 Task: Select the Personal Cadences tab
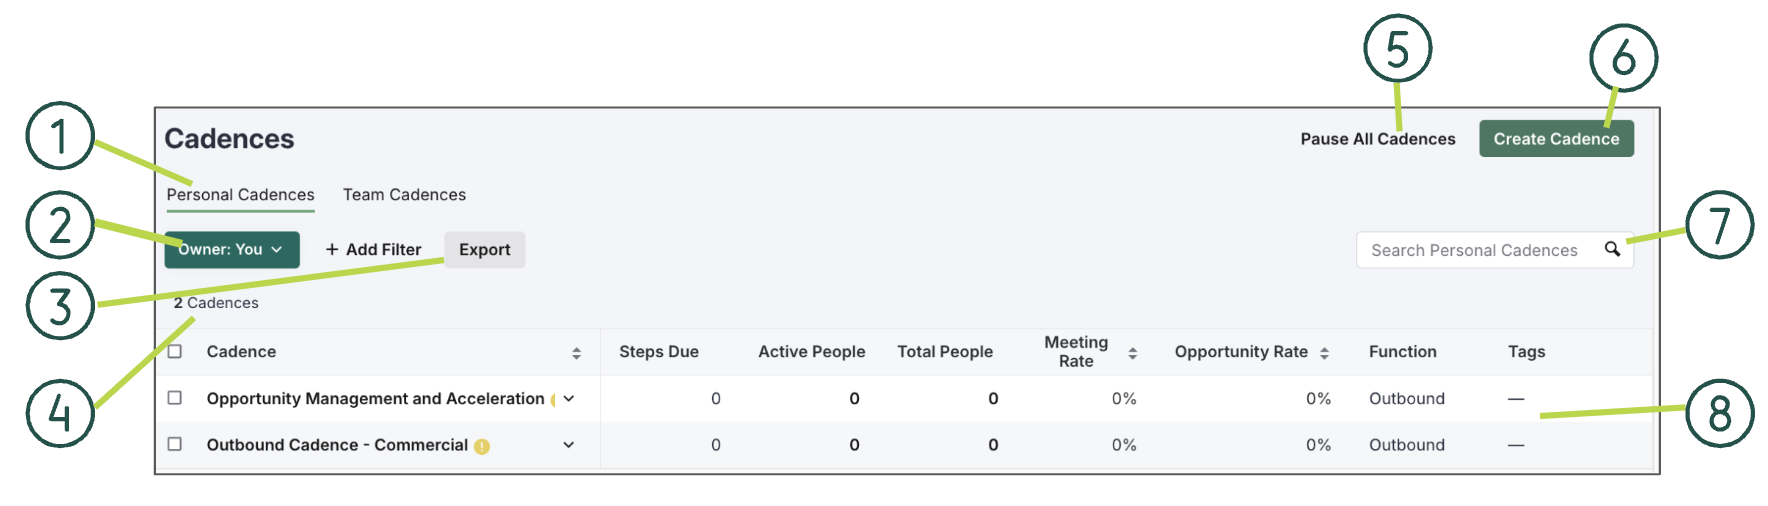(240, 195)
